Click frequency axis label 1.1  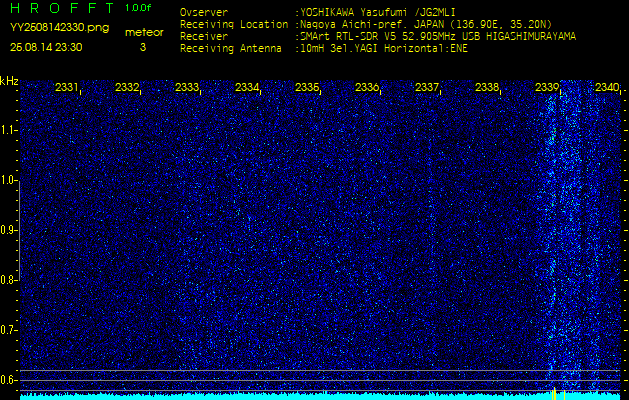pos(8,130)
